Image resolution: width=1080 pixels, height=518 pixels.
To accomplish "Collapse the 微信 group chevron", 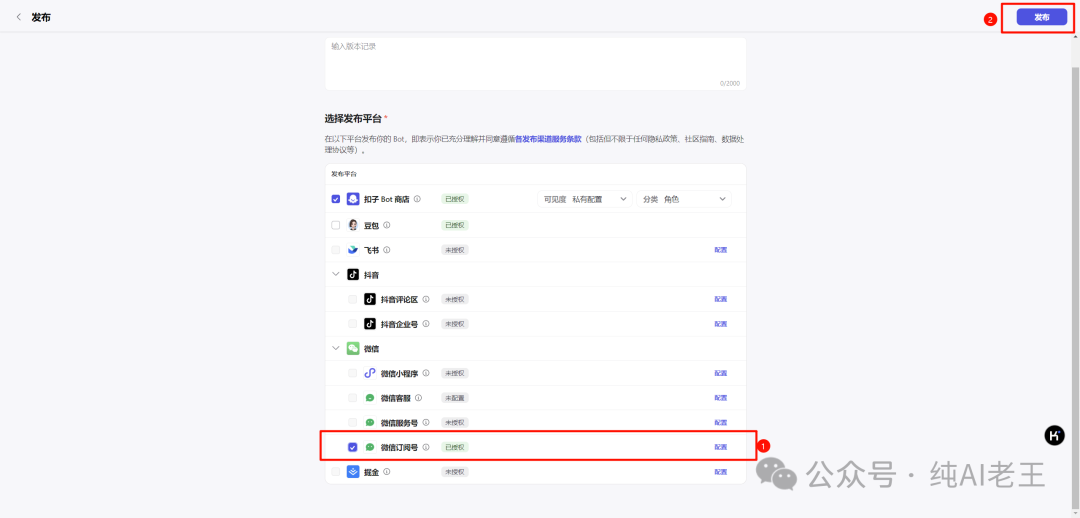I will 335,349.
